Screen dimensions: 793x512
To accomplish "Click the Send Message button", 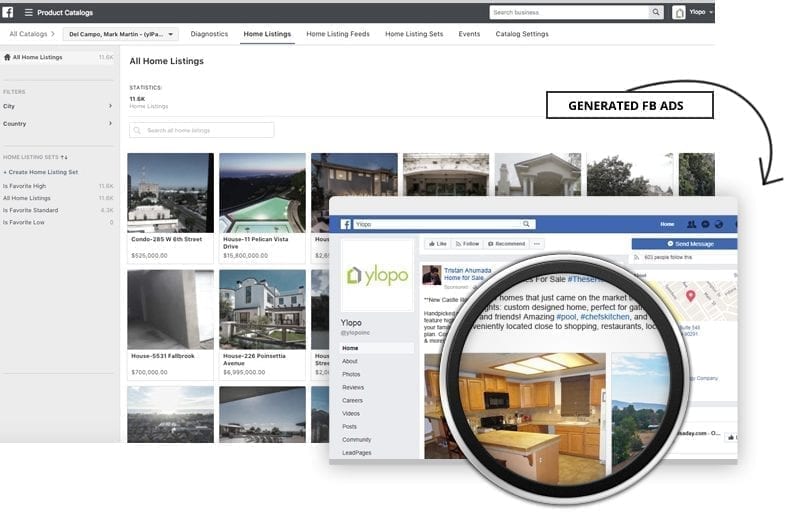I will click(x=684, y=244).
